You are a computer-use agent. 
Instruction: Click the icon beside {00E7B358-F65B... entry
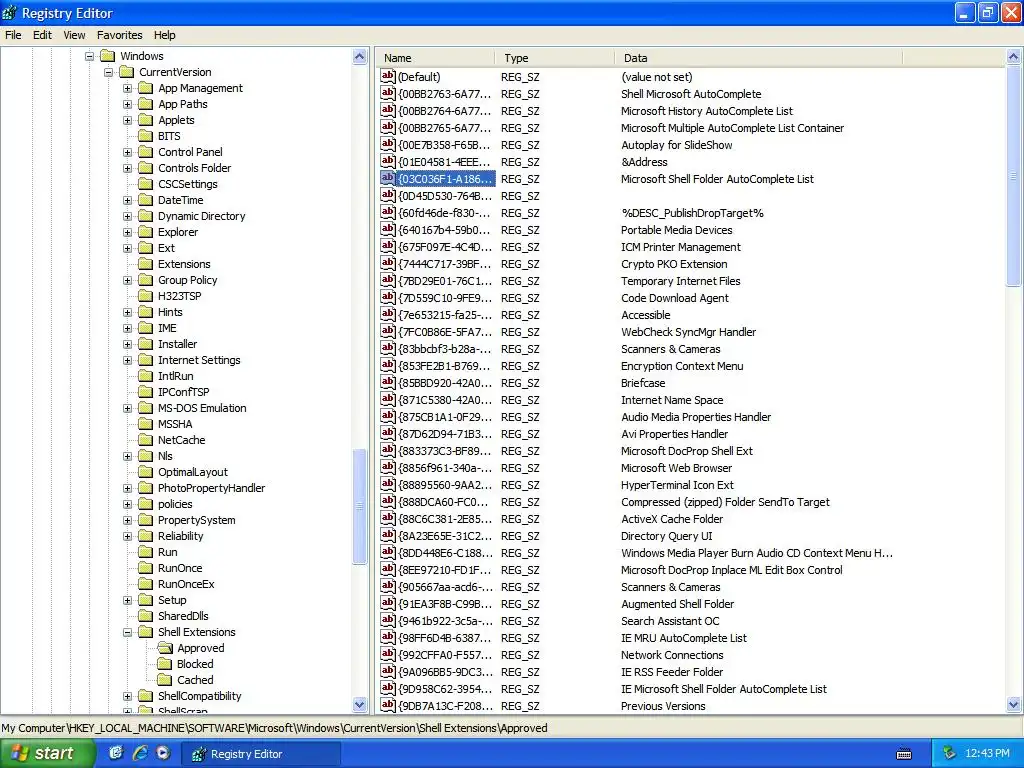(388, 144)
